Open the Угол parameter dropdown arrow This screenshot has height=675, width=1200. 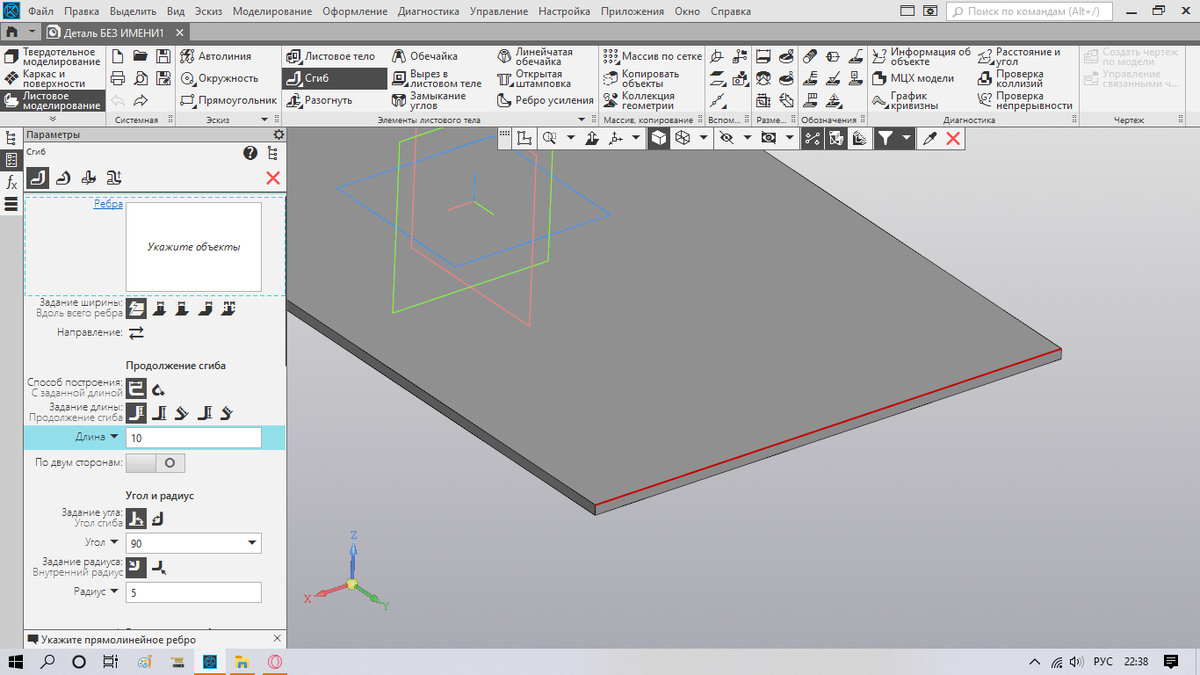pyautogui.click(x=113, y=542)
